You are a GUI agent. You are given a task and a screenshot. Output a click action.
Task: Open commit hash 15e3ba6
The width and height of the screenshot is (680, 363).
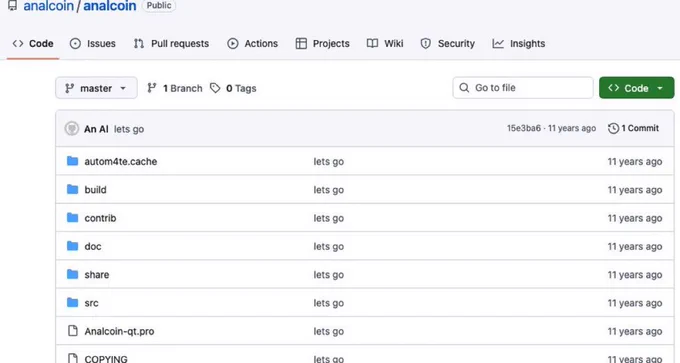pyautogui.click(x=524, y=128)
